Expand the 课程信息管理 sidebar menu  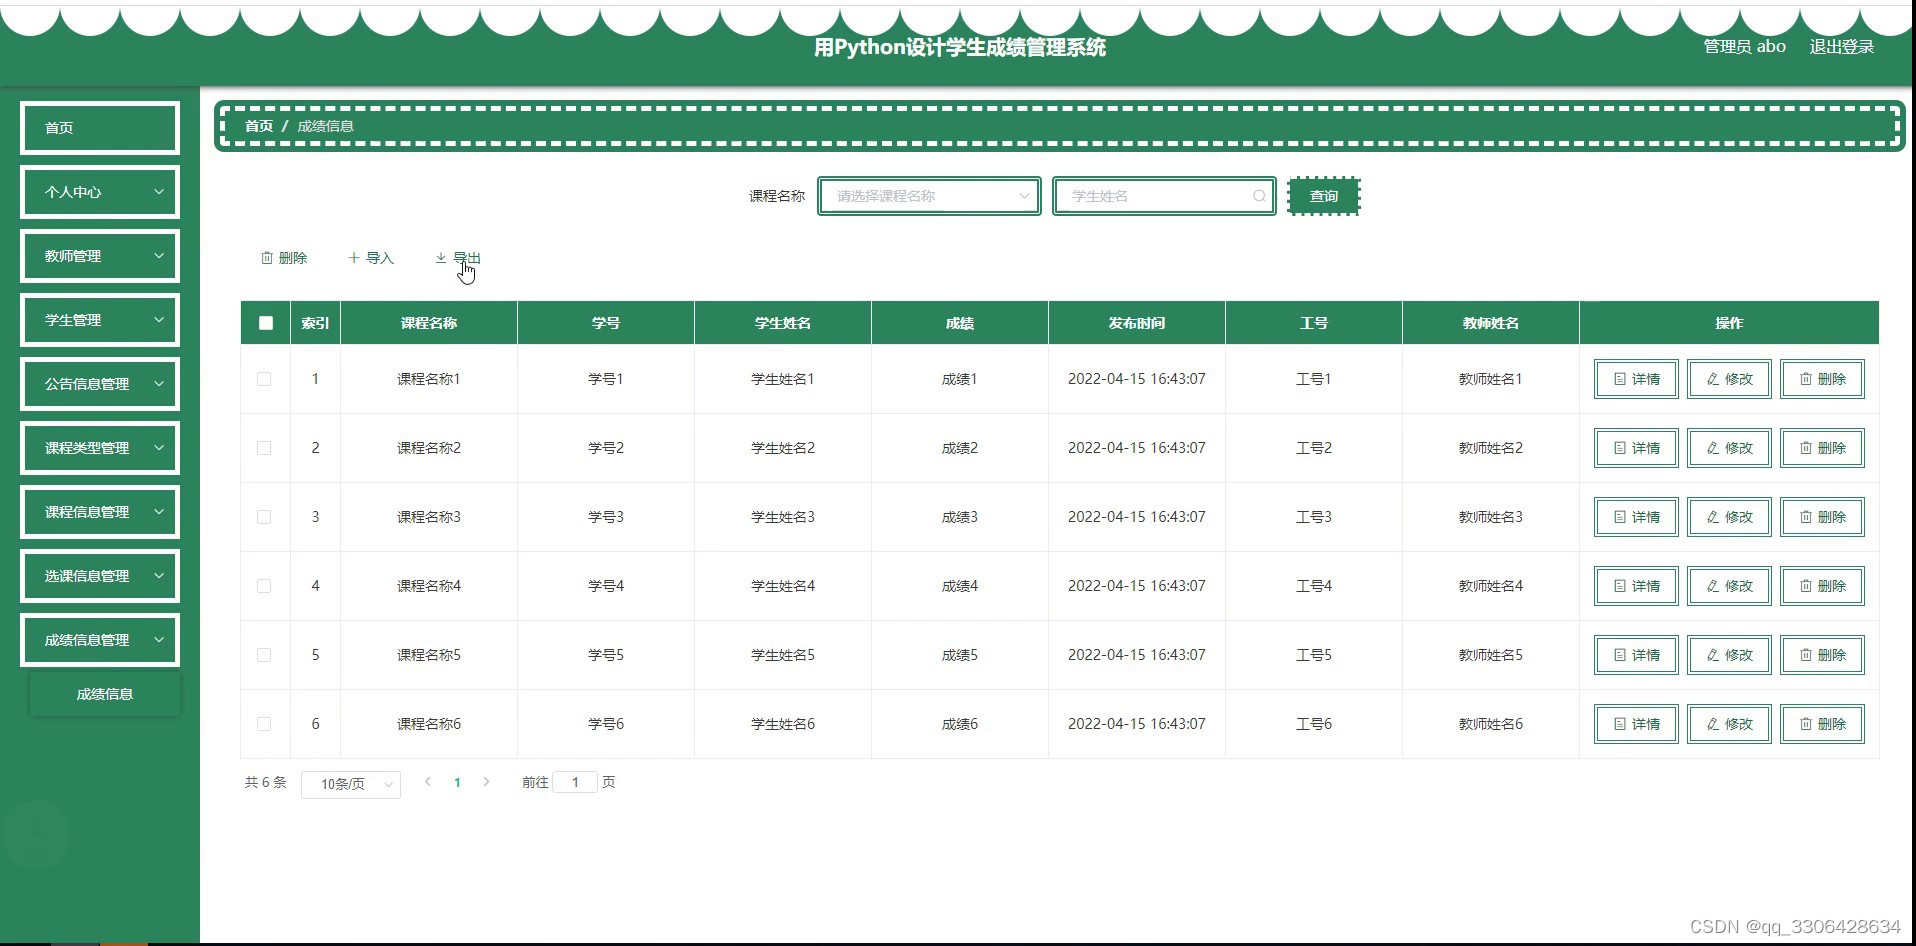[100, 512]
